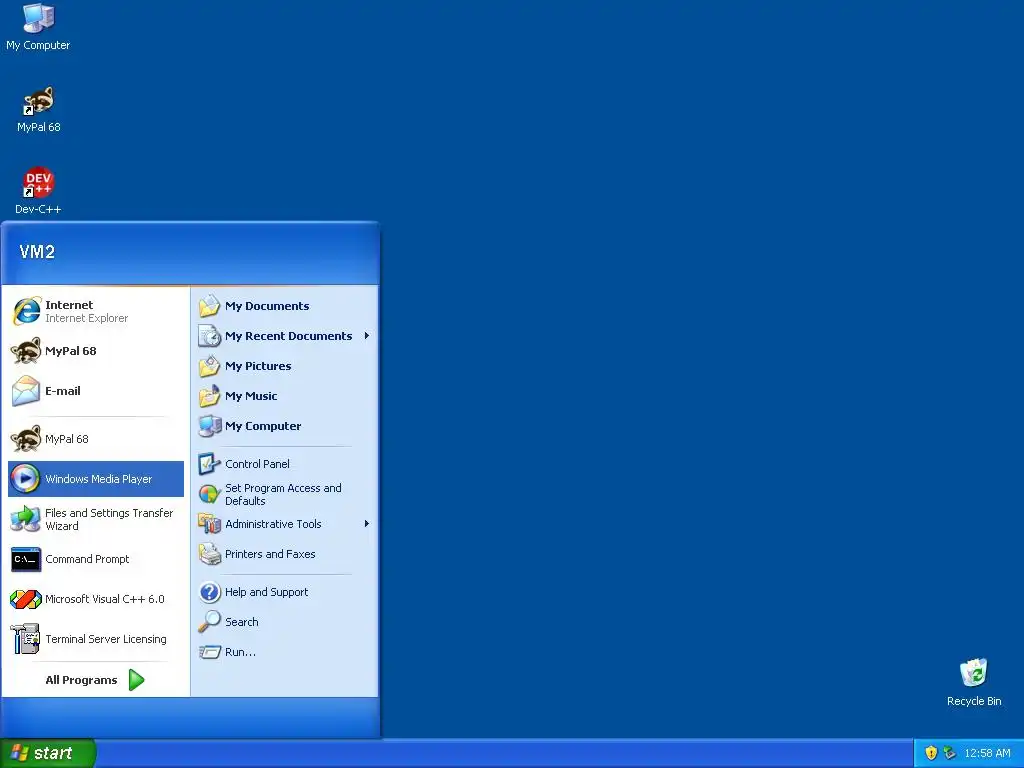Click the My Recent Documents label
Screen dimensions: 1024x768
[289, 336]
